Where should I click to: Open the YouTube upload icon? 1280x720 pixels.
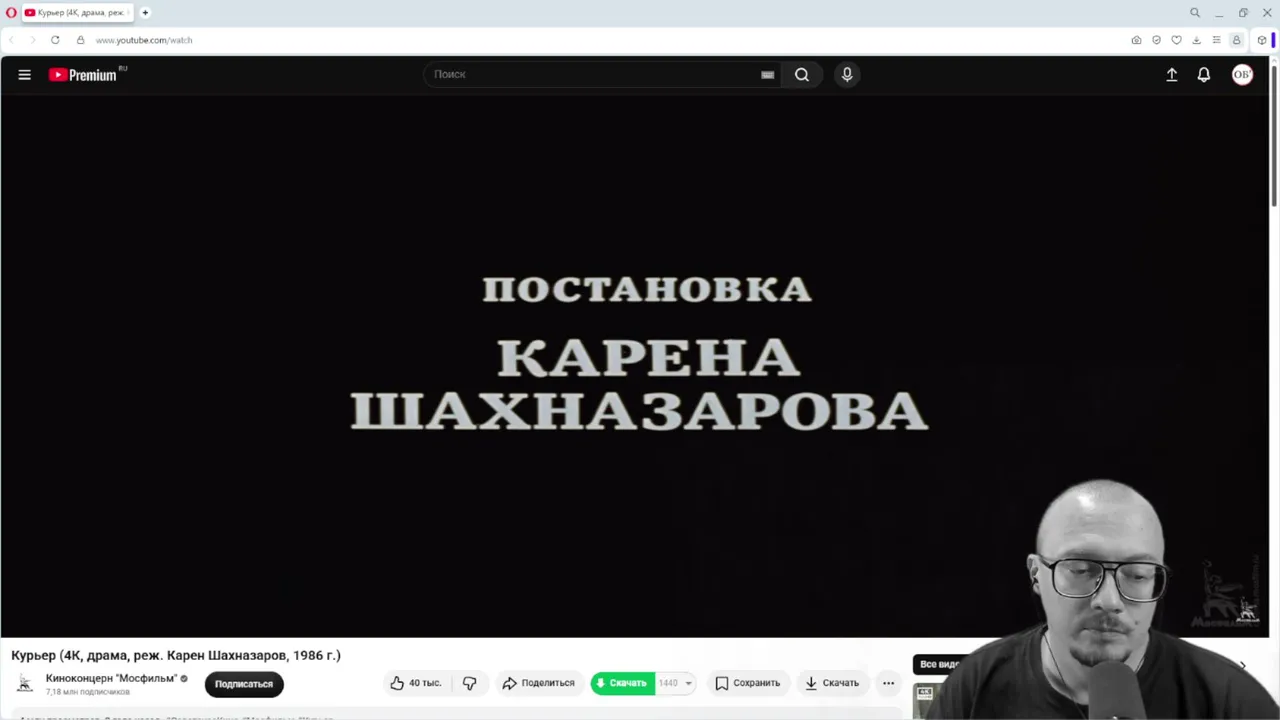(1172, 74)
